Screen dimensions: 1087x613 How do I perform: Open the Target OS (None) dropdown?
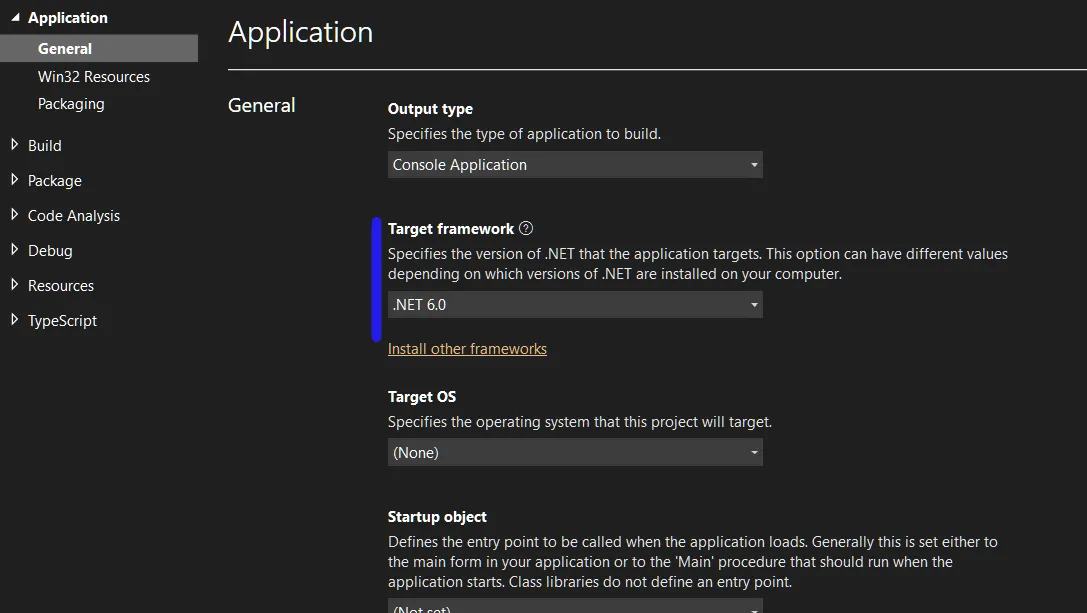pos(574,453)
